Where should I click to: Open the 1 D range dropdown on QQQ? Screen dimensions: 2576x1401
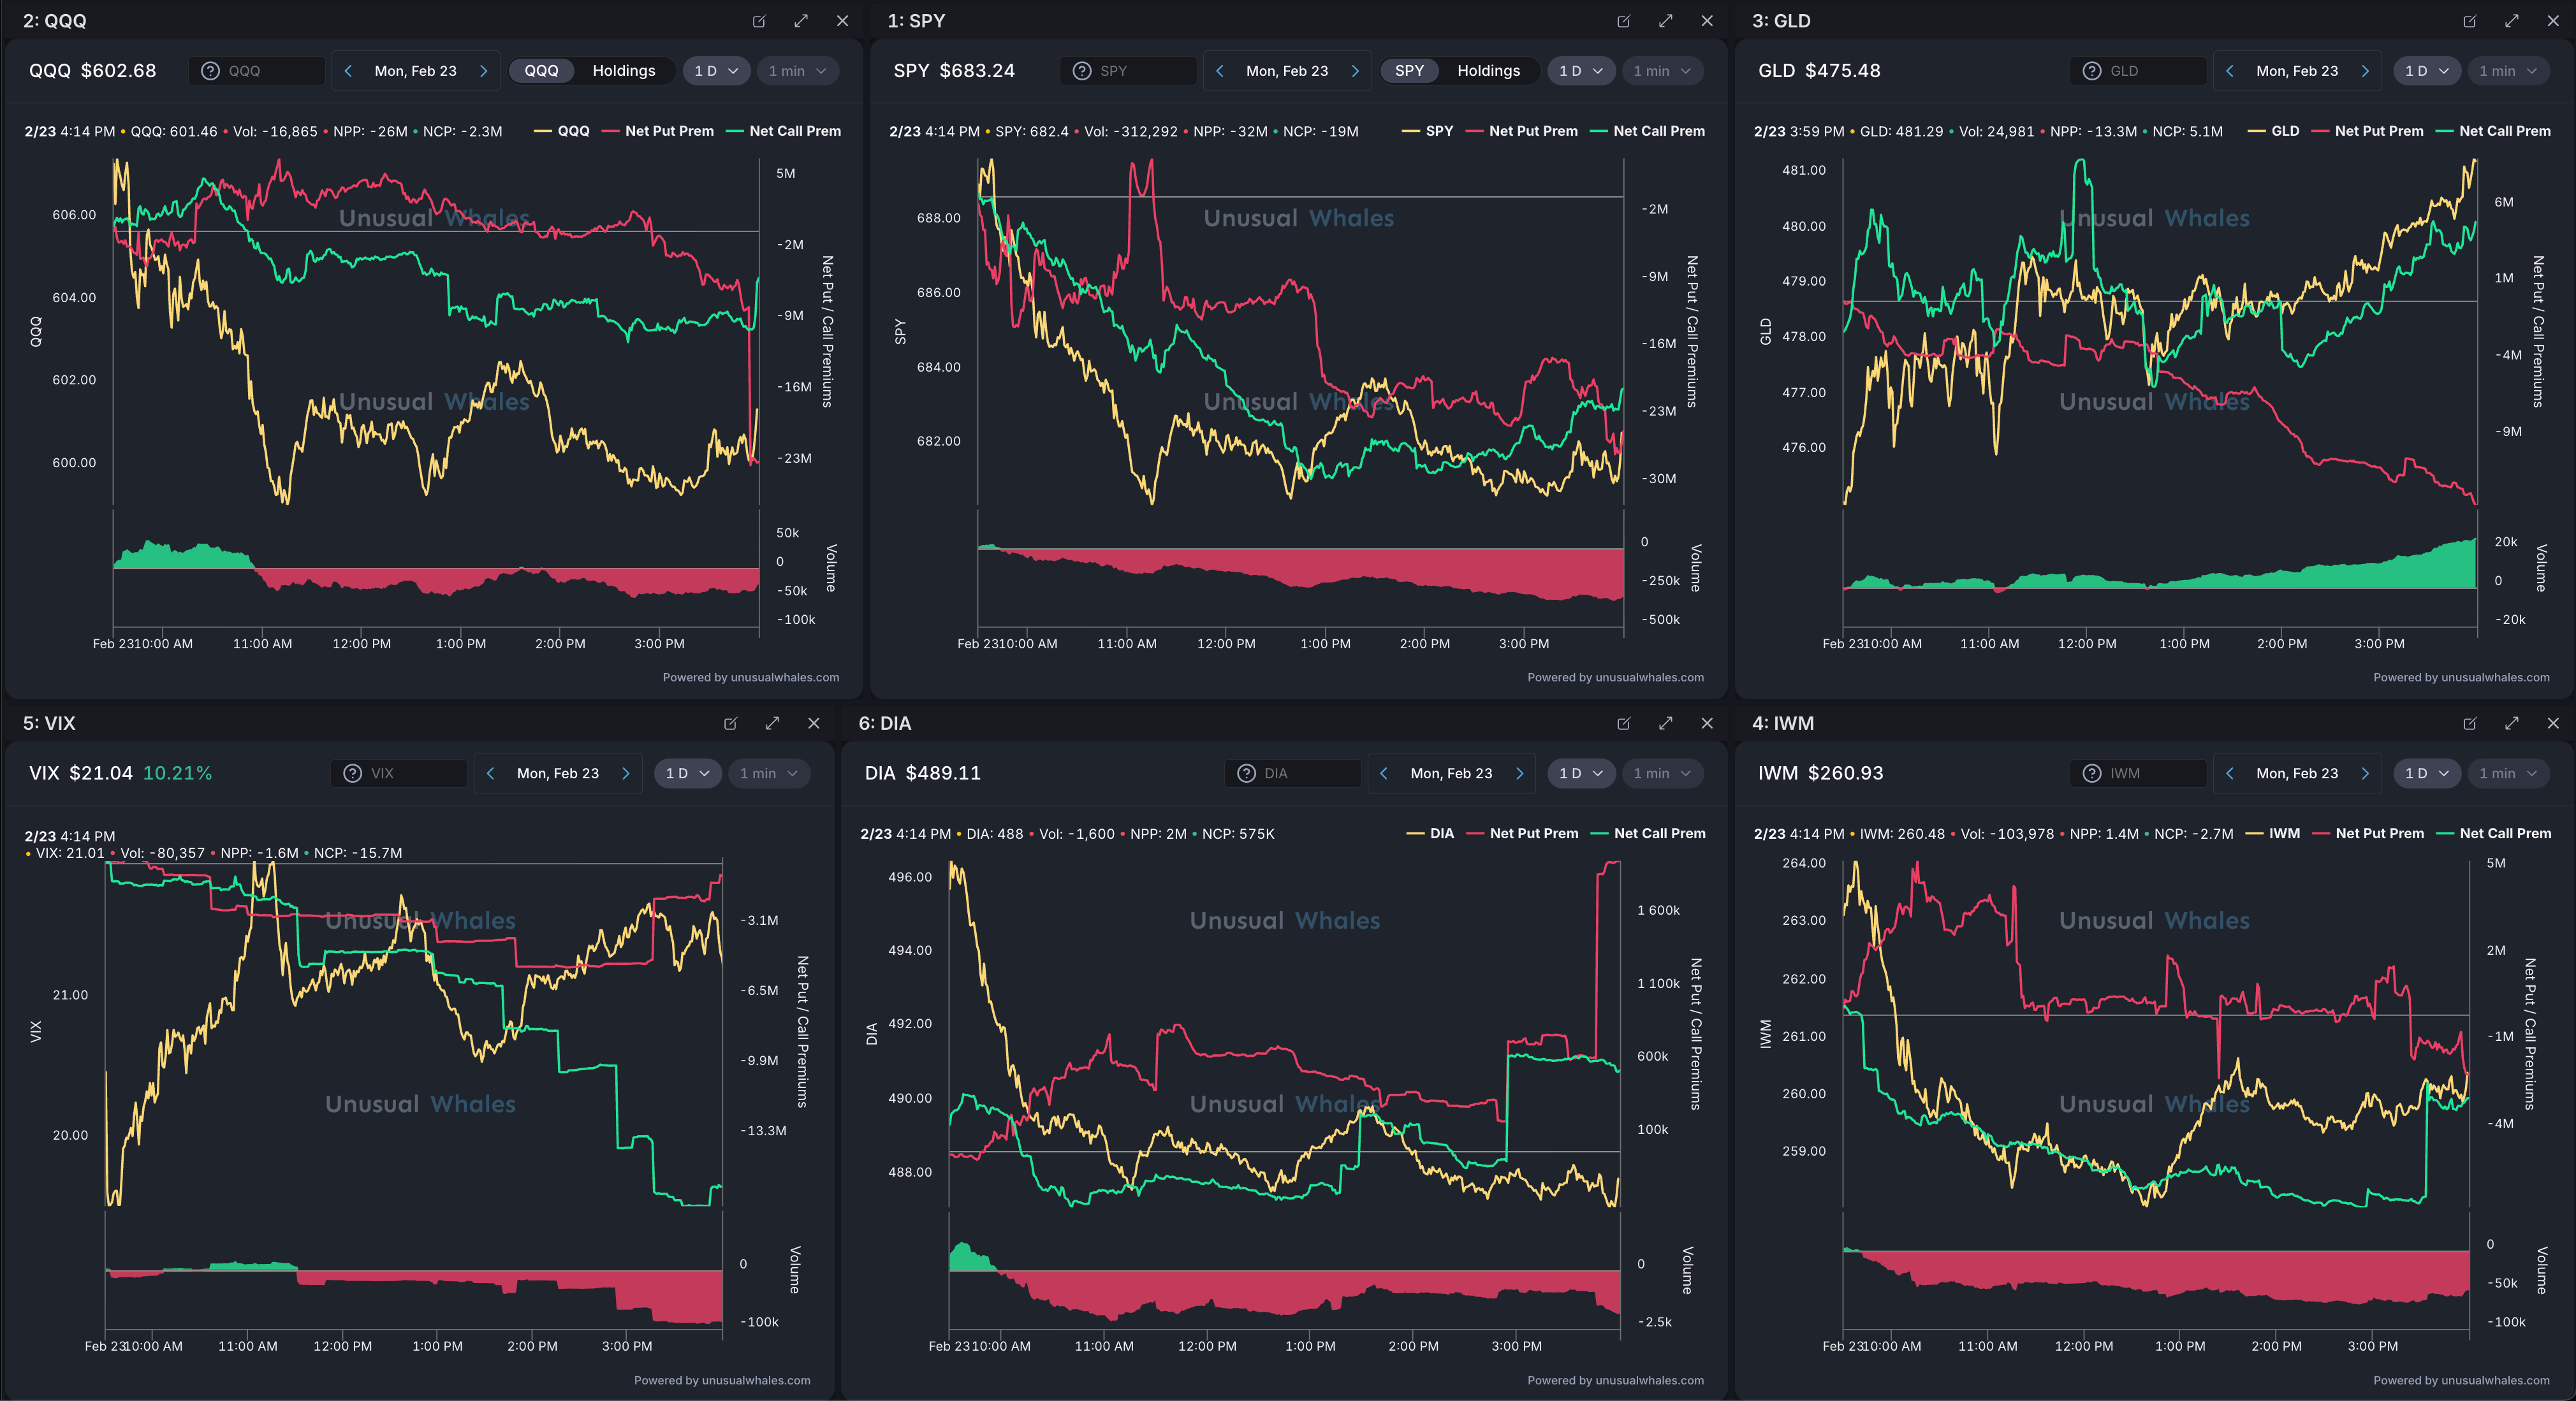pos(716,71)
